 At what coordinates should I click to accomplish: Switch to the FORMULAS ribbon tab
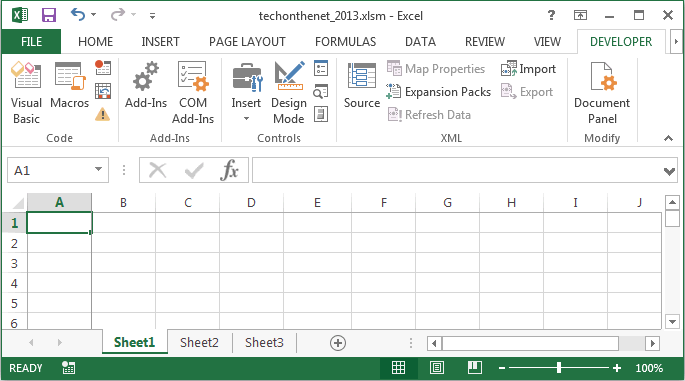(345, 42)
